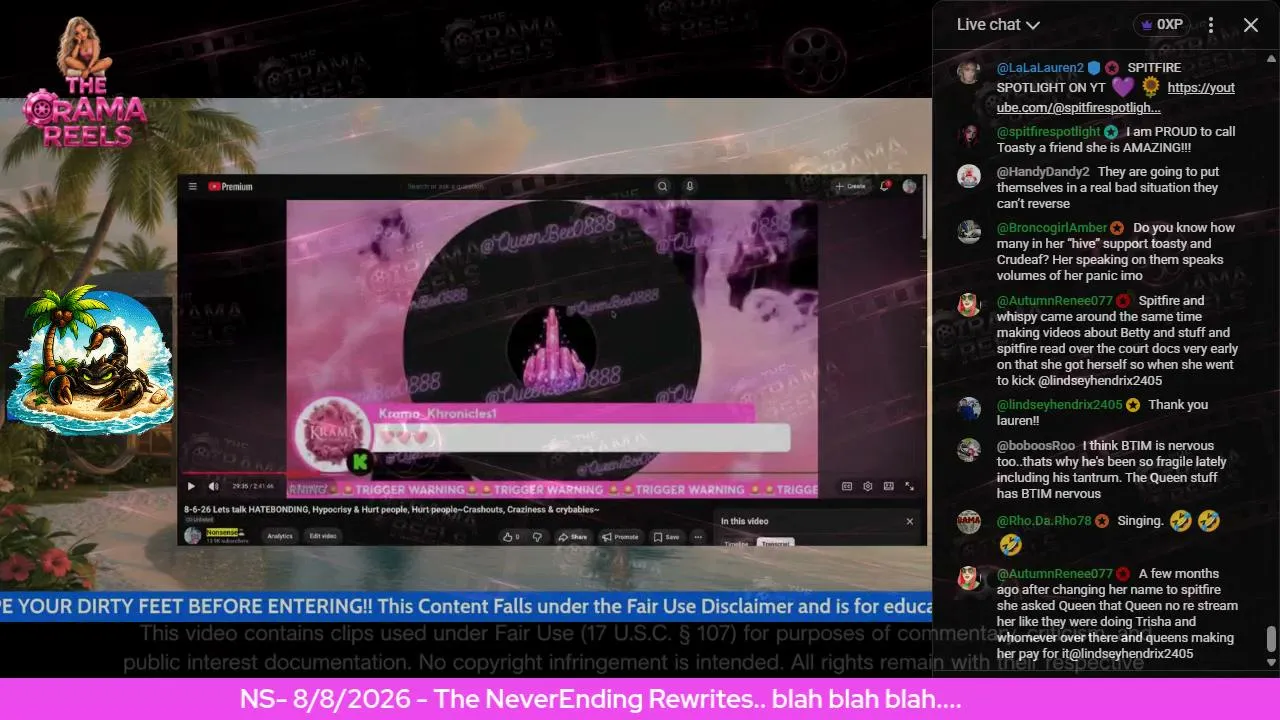The image size is (1280, 720).
Task: Save the video to a playlist
Action: point(666,537)
